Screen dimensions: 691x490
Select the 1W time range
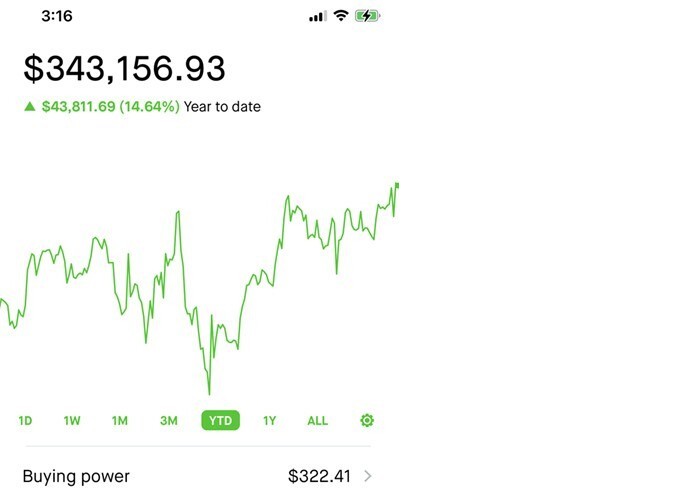(x=72, y=420)
